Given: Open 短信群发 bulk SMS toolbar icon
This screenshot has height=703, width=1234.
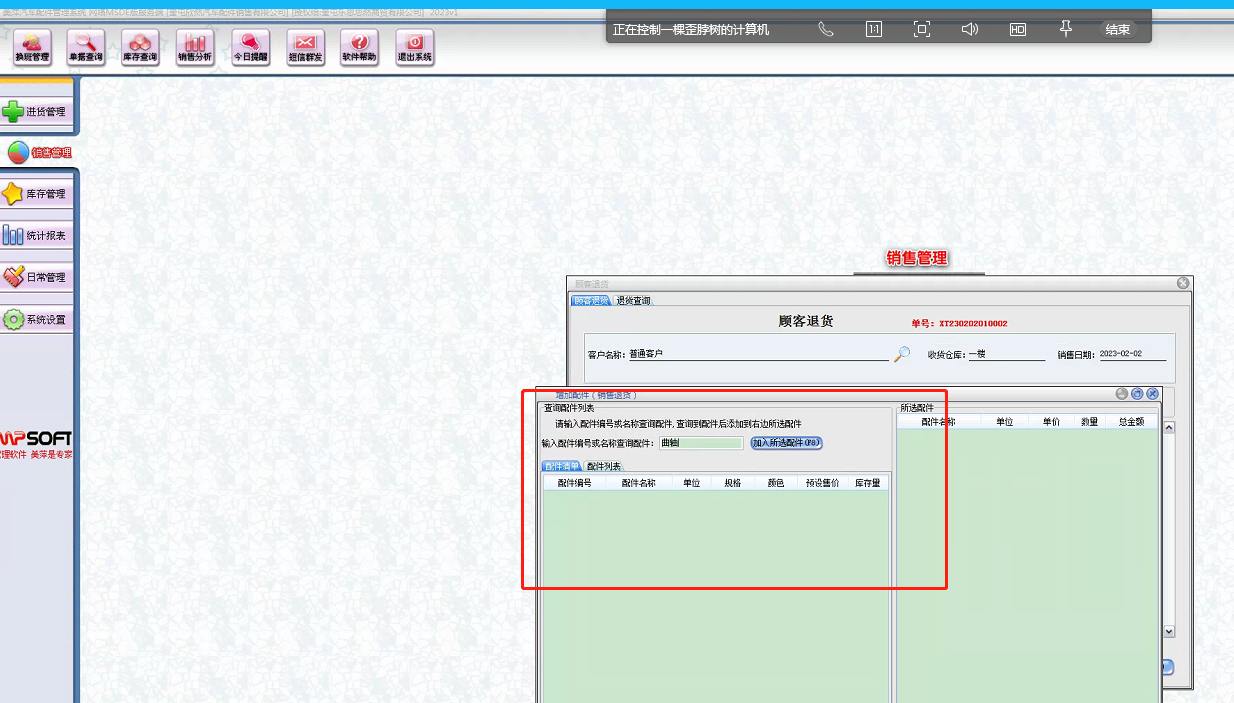Looking at the screenshot, I should click(305, 47).
